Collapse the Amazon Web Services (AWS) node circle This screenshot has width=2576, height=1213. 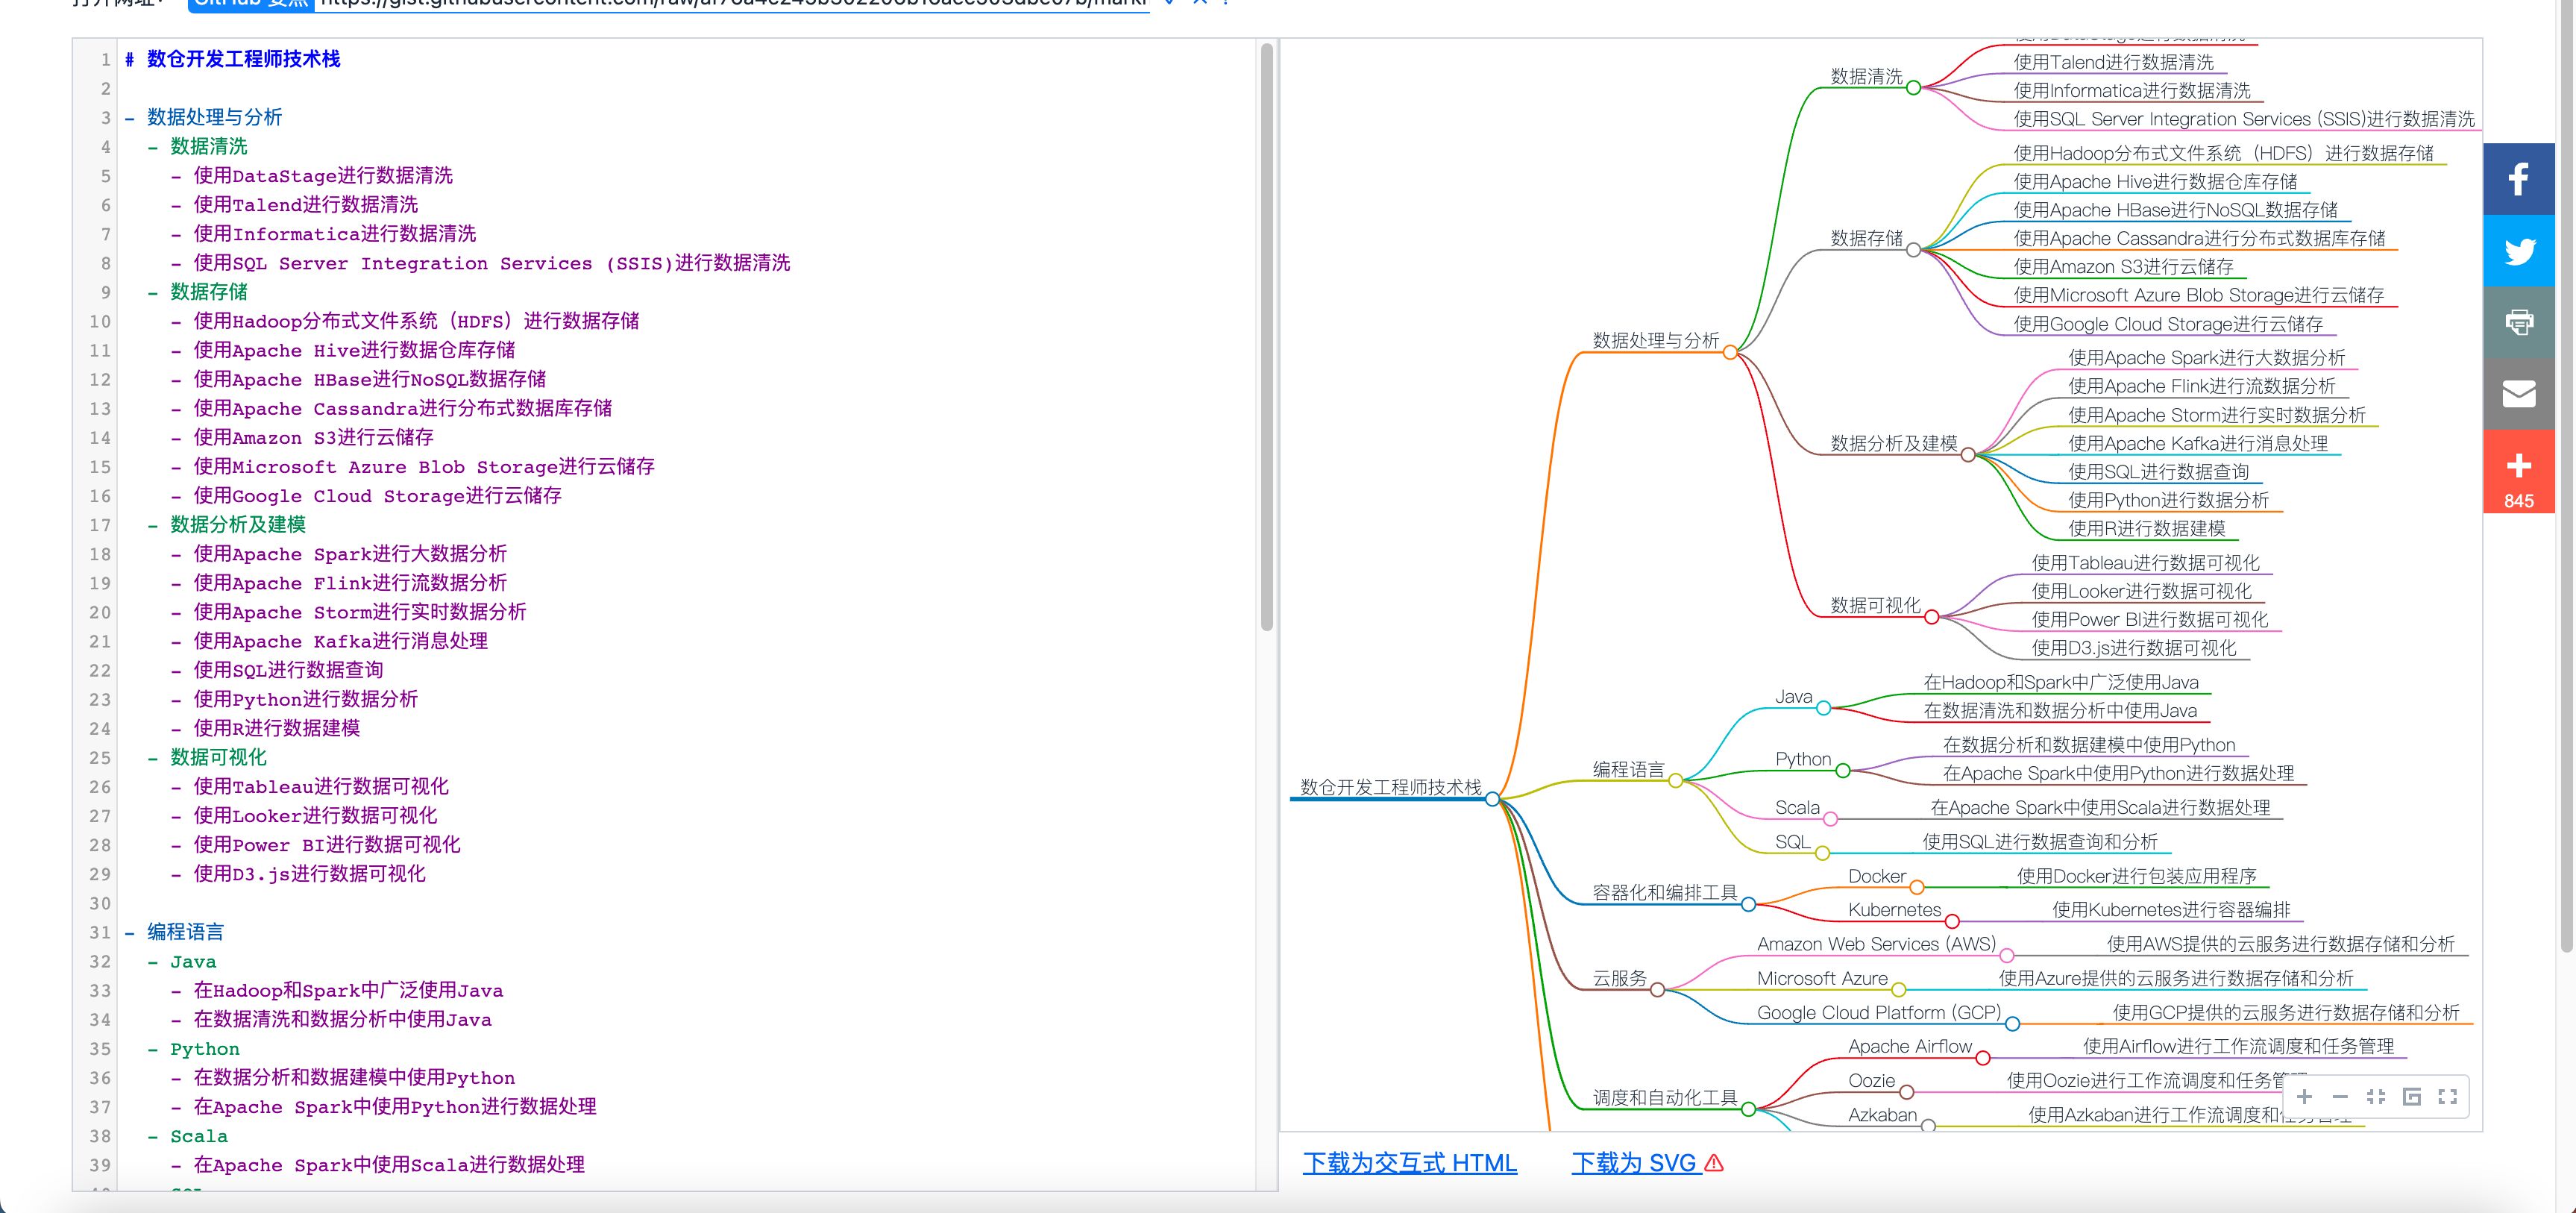click(x=2007, y=955)
